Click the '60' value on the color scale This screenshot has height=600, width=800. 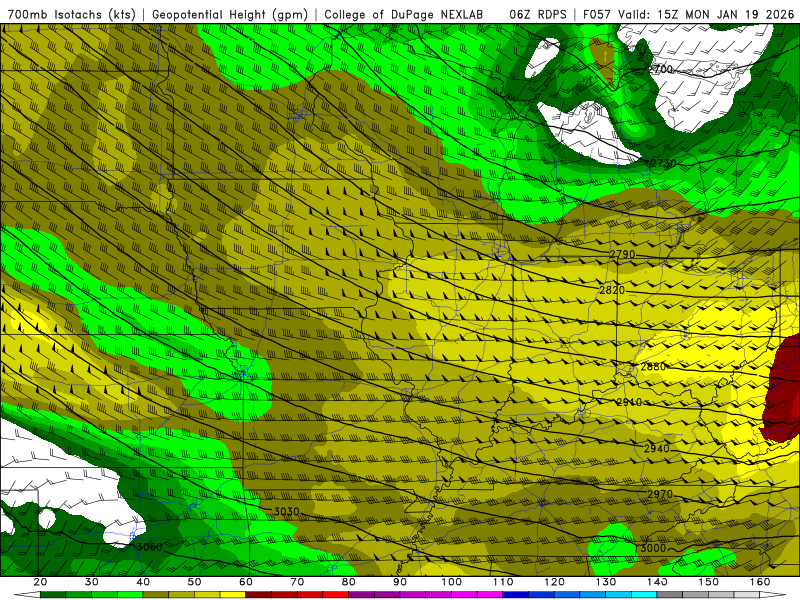point(246,582)
